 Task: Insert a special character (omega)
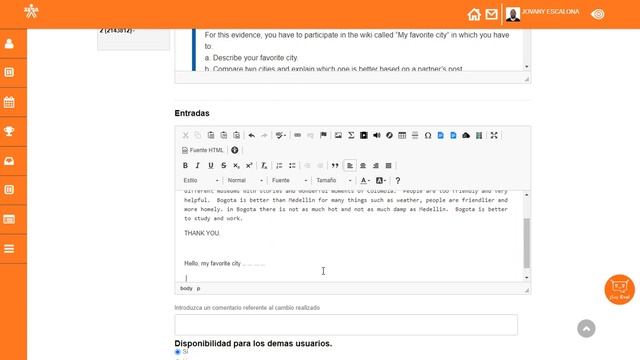point(428,135)
